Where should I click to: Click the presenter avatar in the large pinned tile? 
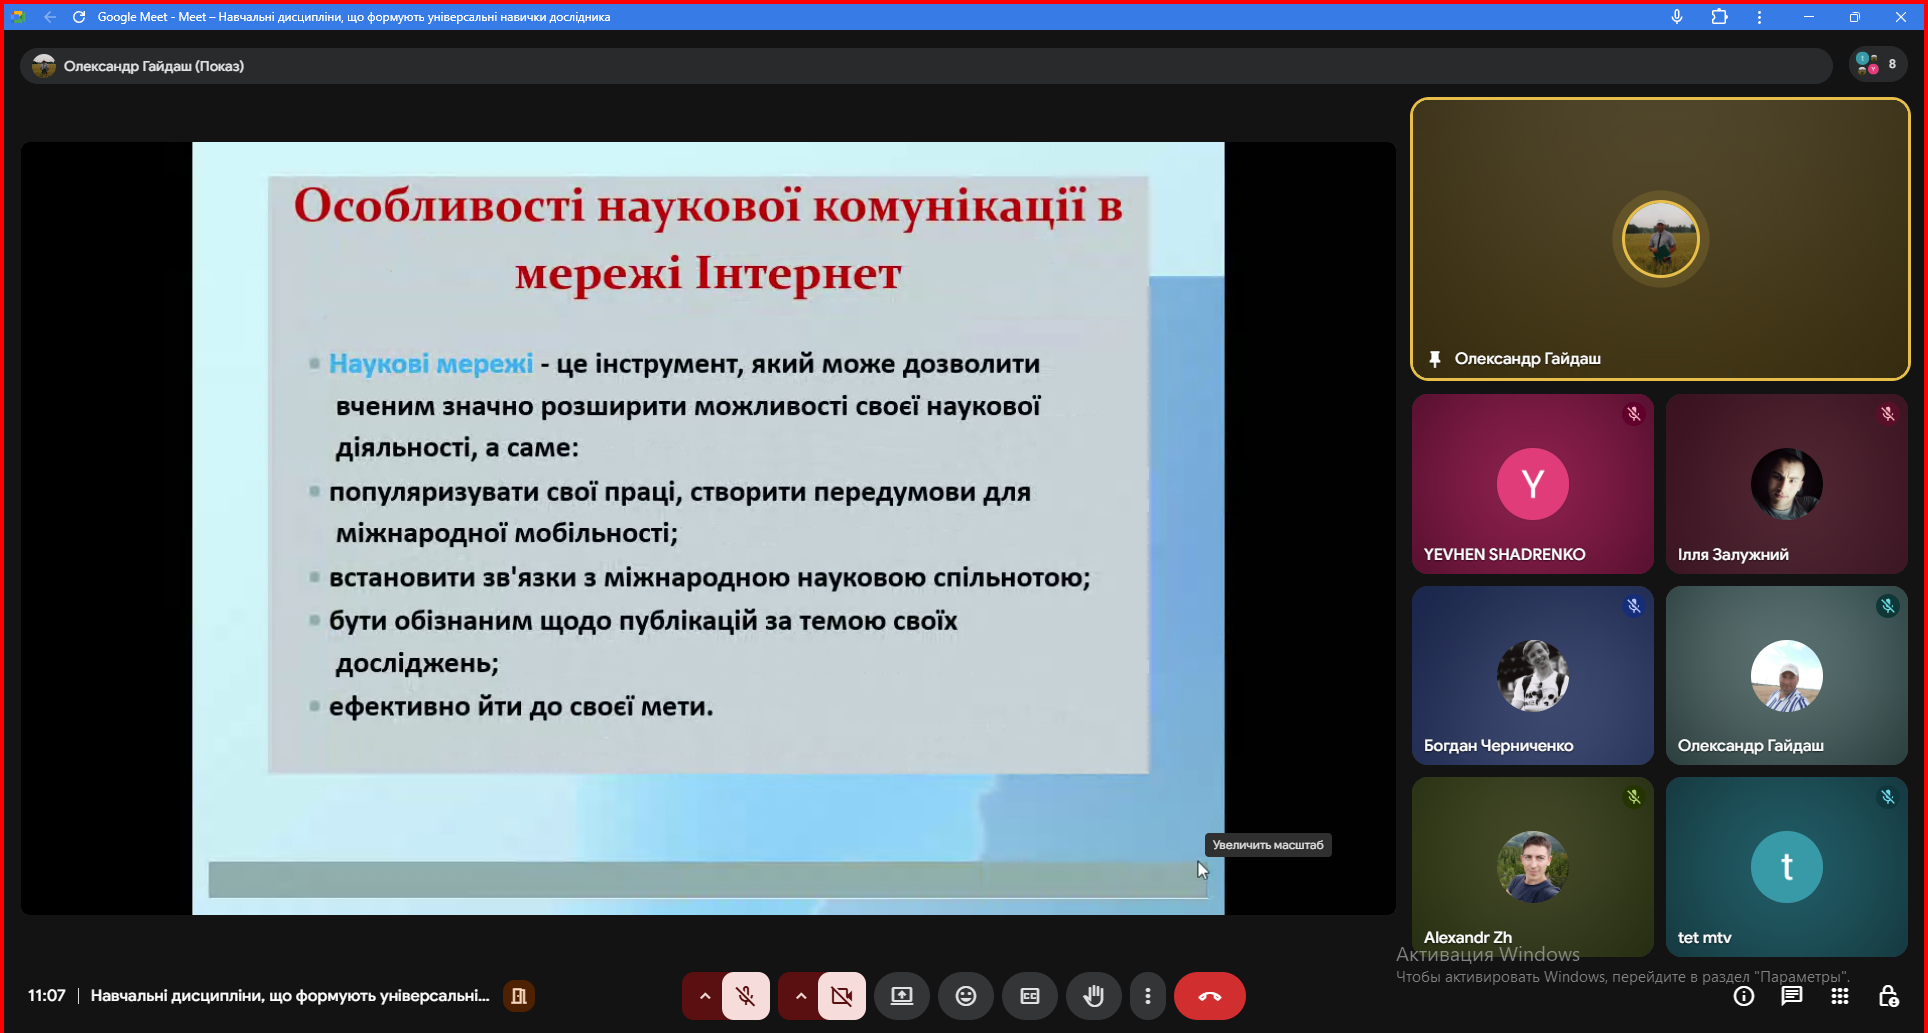click(x=1660, y=239)
